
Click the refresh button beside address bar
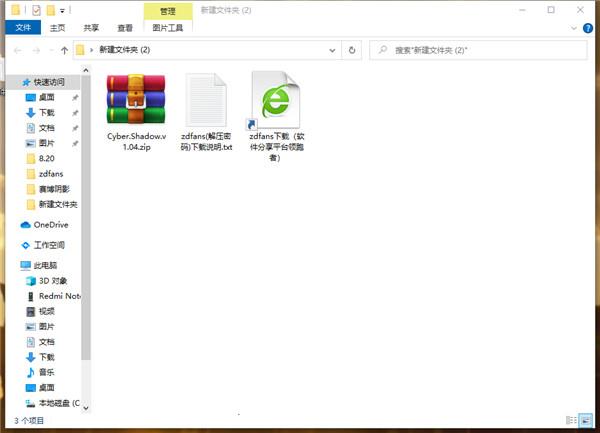click(352, 50)
